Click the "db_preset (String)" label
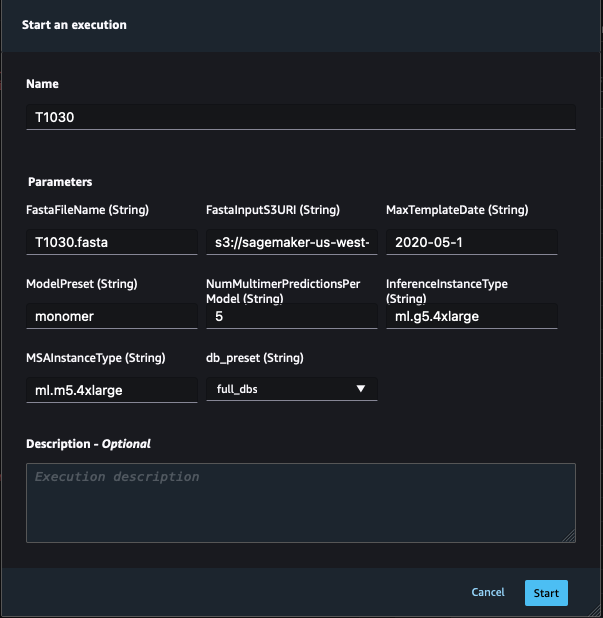 [x=255, y=358]
